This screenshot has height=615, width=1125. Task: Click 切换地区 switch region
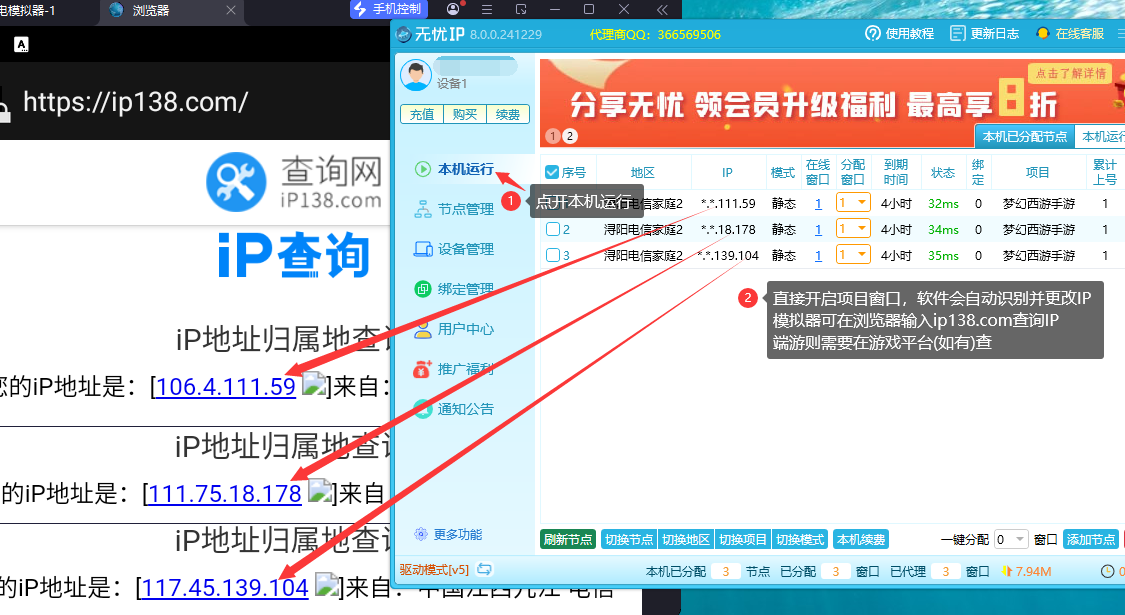686,540
